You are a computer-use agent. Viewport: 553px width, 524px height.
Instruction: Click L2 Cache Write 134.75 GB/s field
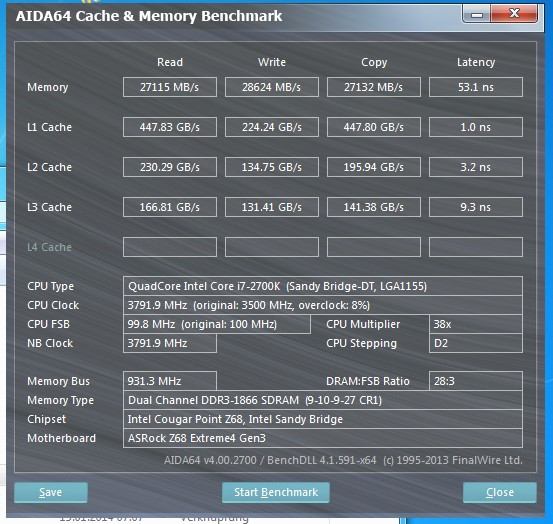pyautogui.click(x=272, y=167)
